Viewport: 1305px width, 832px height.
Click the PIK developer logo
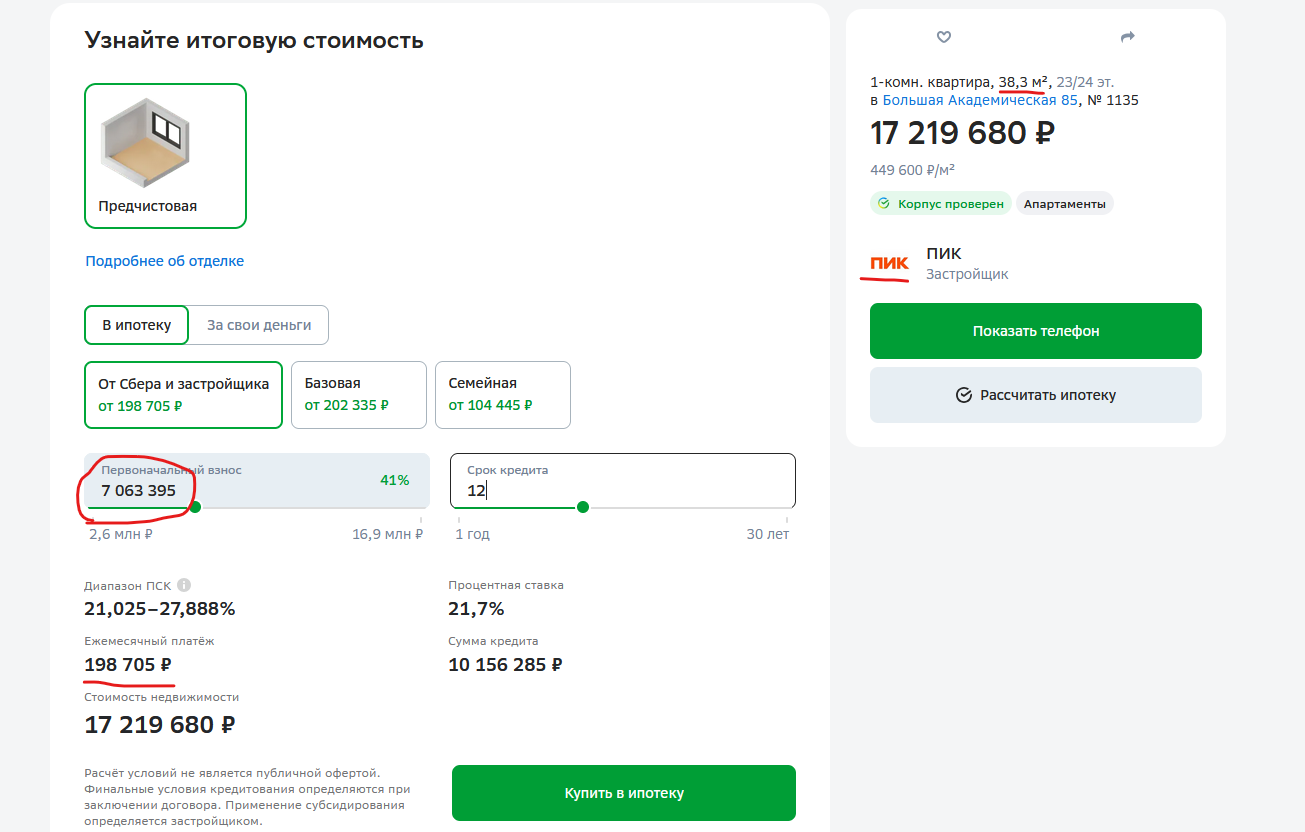[889, 264]
